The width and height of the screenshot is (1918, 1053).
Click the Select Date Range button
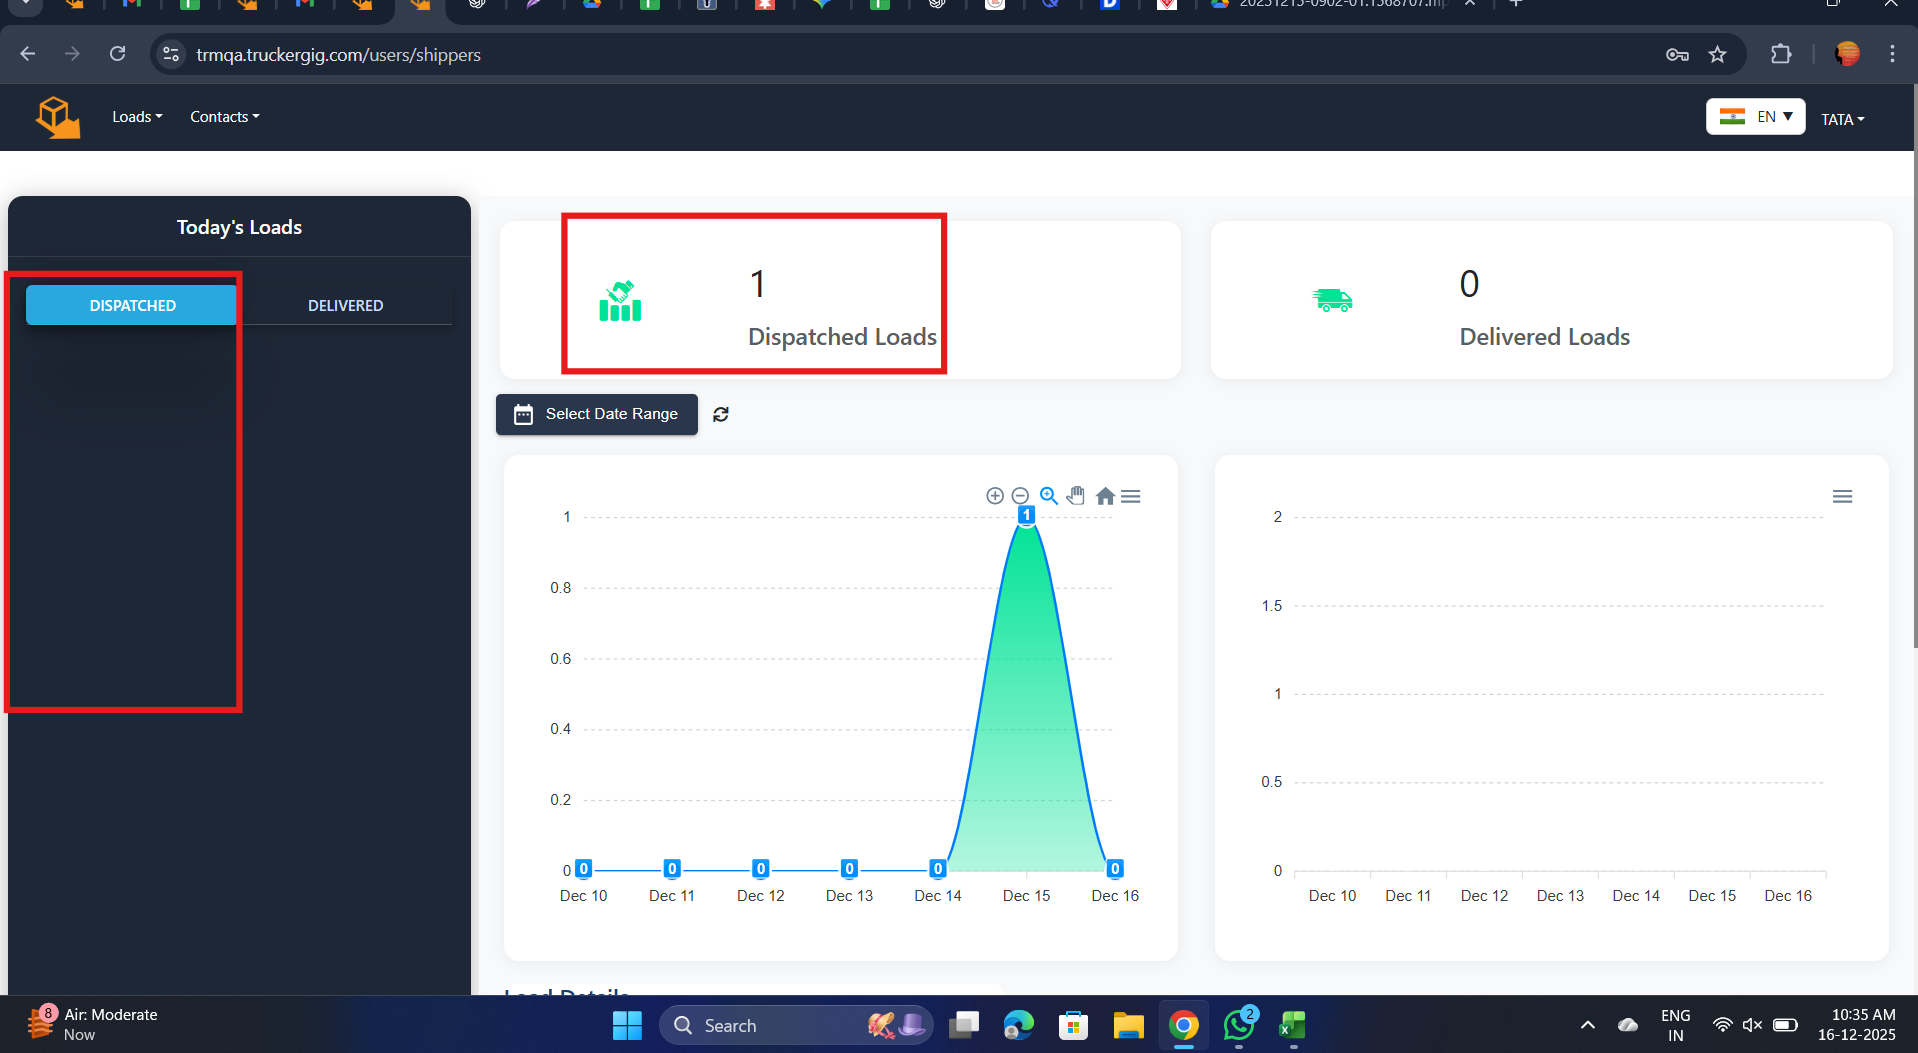[596, 414]
